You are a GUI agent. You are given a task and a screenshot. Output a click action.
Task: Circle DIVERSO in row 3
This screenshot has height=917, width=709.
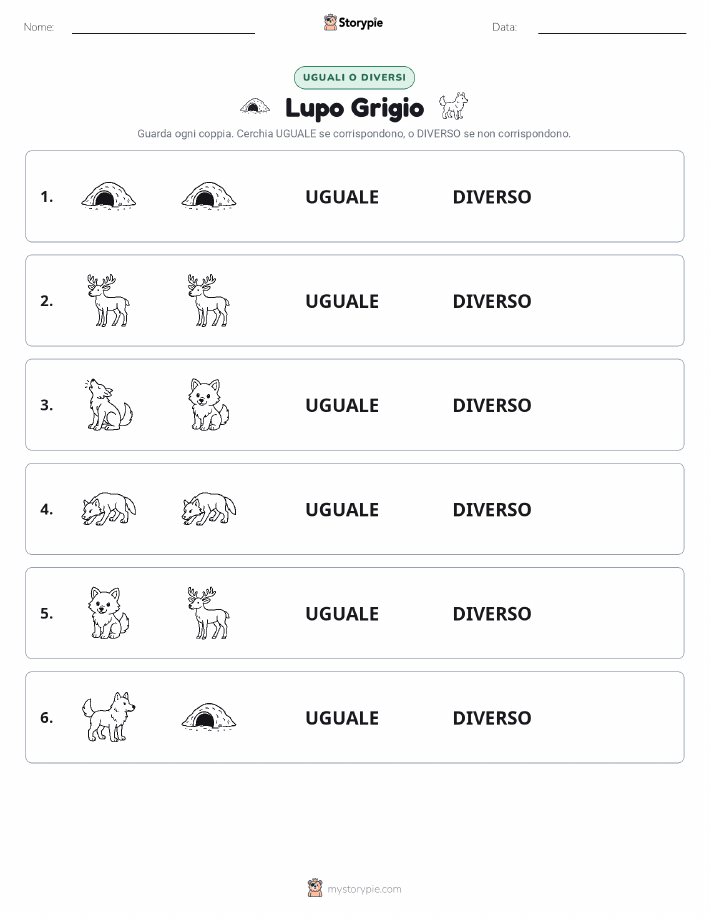coord(492,405)
